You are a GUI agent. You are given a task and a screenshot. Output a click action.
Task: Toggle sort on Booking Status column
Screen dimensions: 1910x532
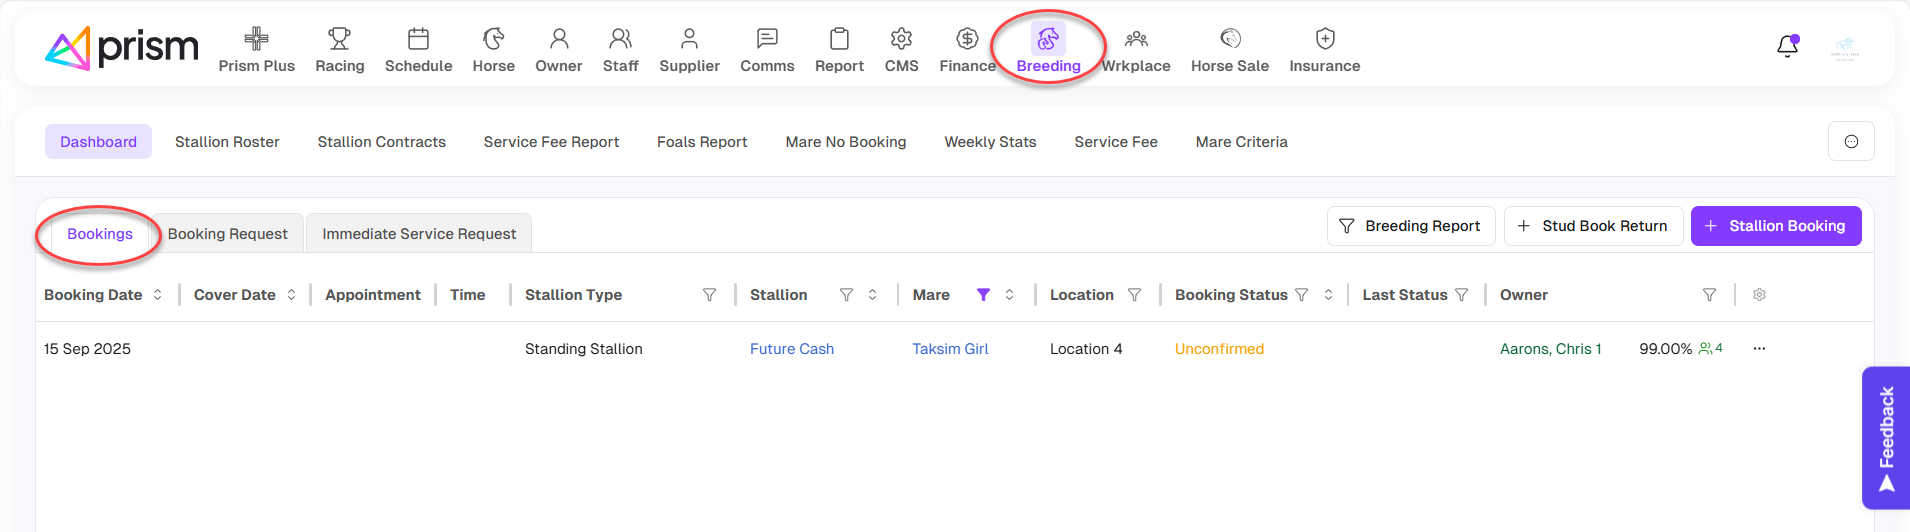coord(1328,295)
